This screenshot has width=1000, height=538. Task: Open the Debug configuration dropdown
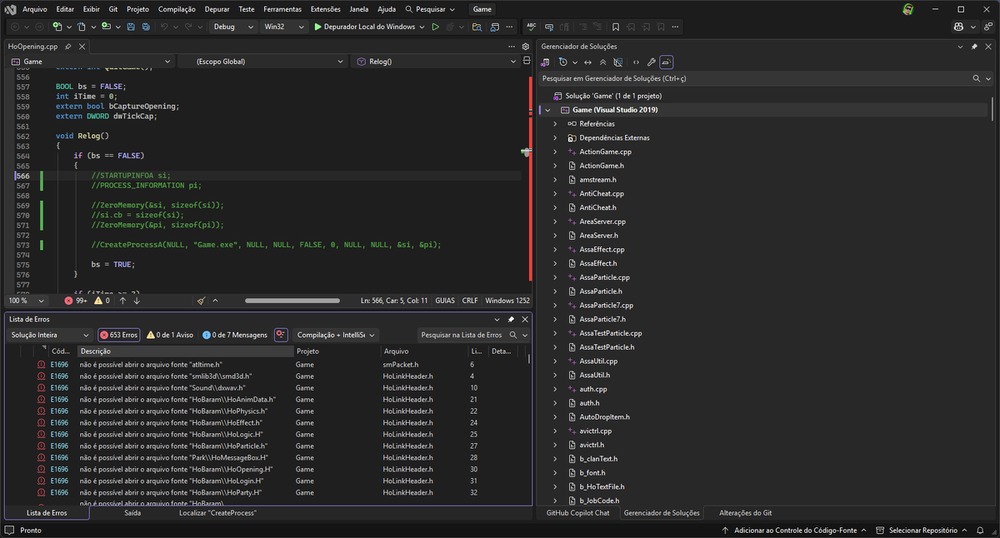tap(231, 27)
